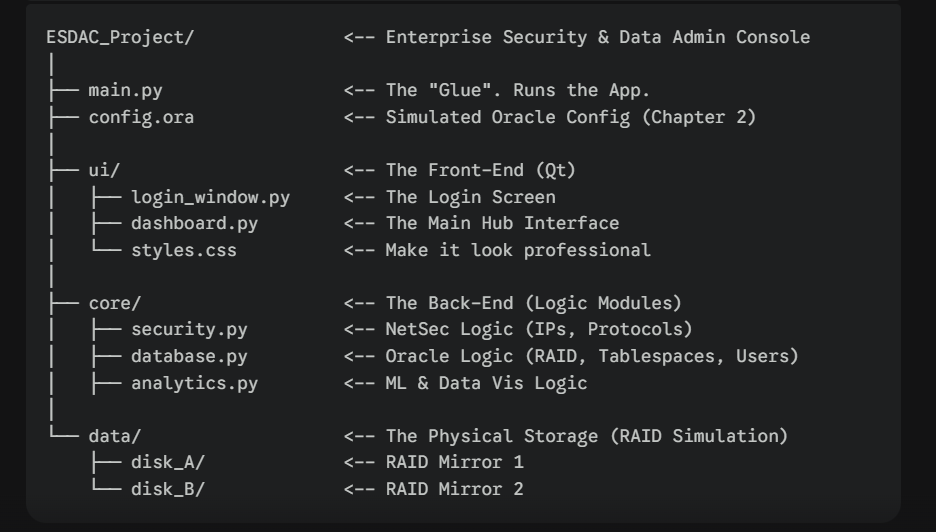Click the 'RAID Mirror 2' comment text
The height and width of the screenshot is (532, 936).
454,490
